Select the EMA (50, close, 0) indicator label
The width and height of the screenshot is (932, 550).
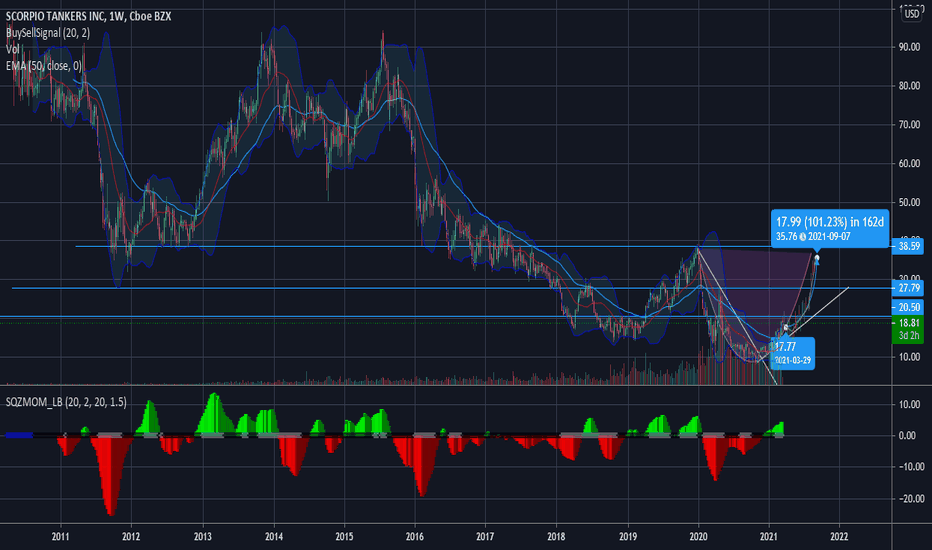(43, 66)
